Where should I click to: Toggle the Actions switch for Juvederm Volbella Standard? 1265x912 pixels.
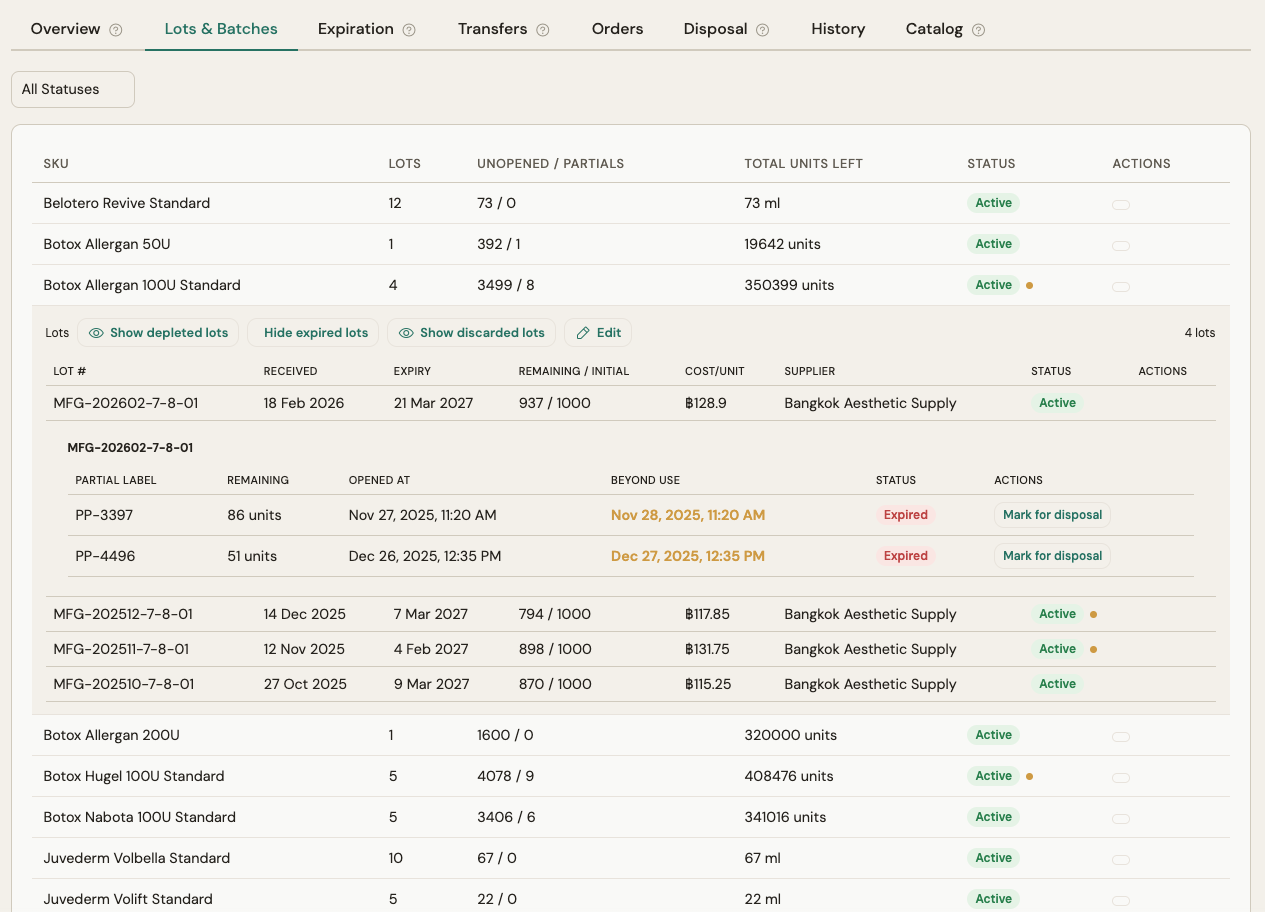click(x=1121, y=858)
